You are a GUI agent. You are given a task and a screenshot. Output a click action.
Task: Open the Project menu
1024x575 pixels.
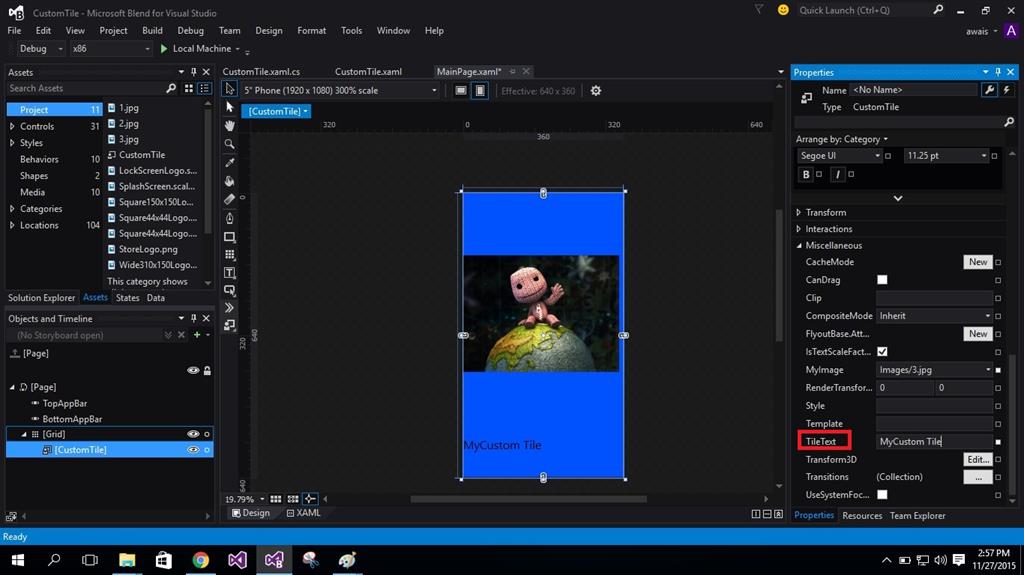pyautogui.click(x=113, y=31)
